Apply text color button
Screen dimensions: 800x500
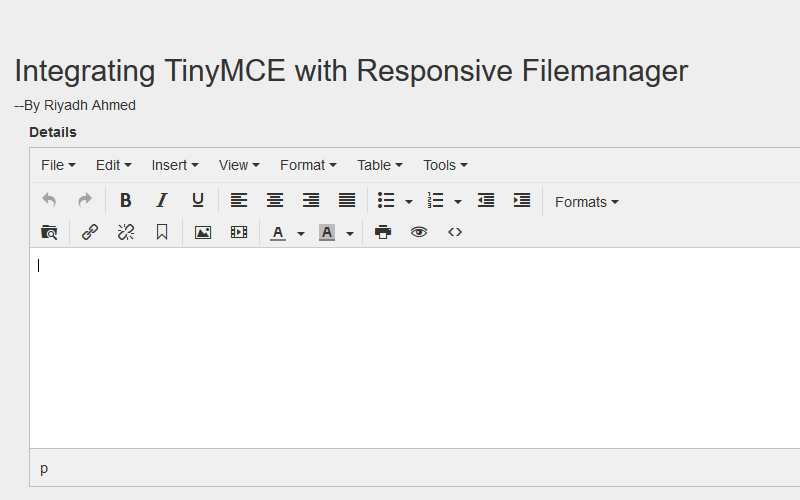coord(278,233)
